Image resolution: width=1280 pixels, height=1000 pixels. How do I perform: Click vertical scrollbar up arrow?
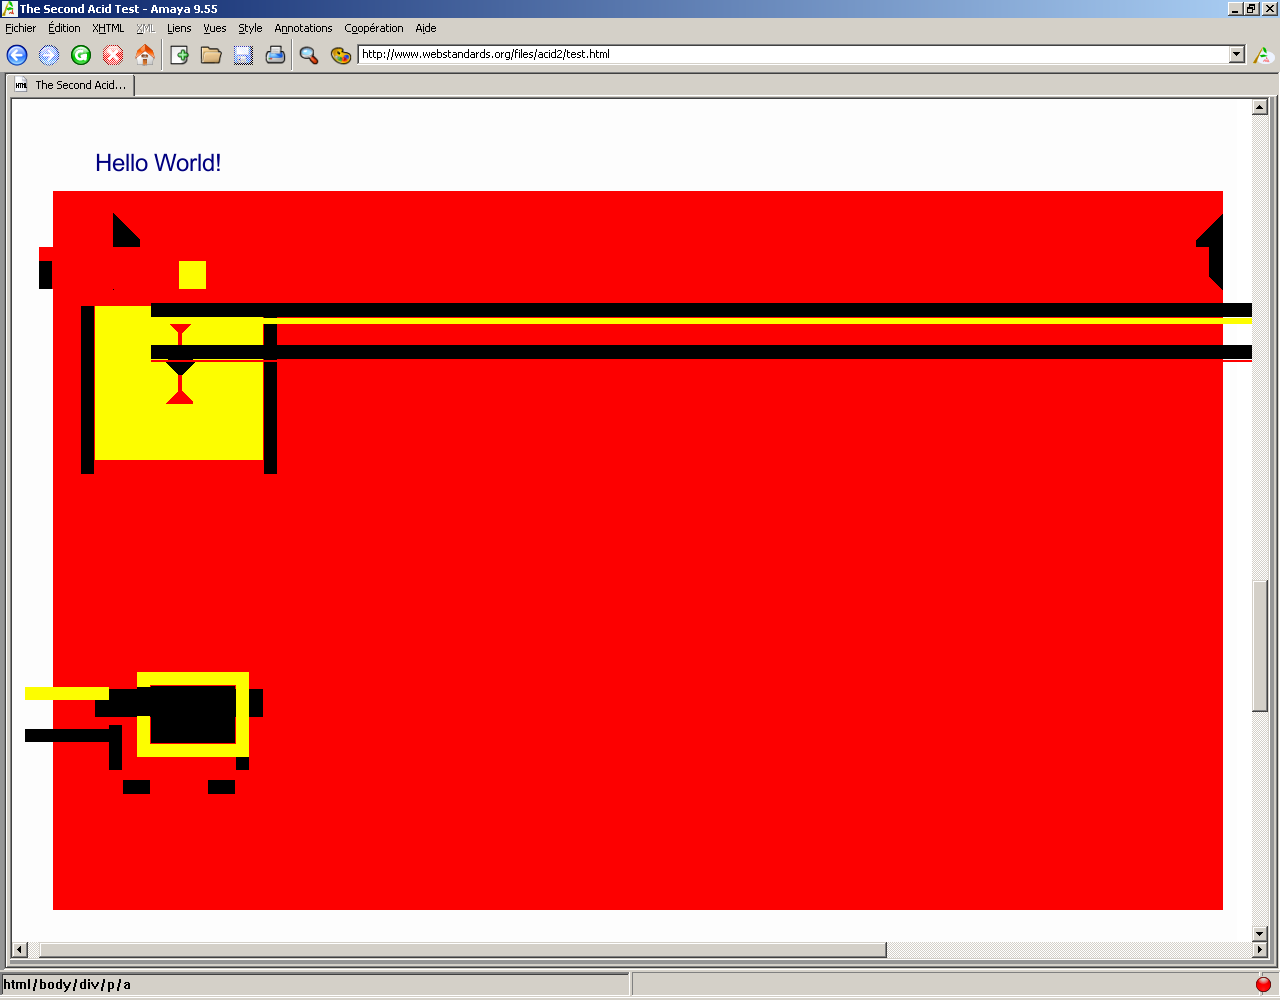(x=1260, y=107)
